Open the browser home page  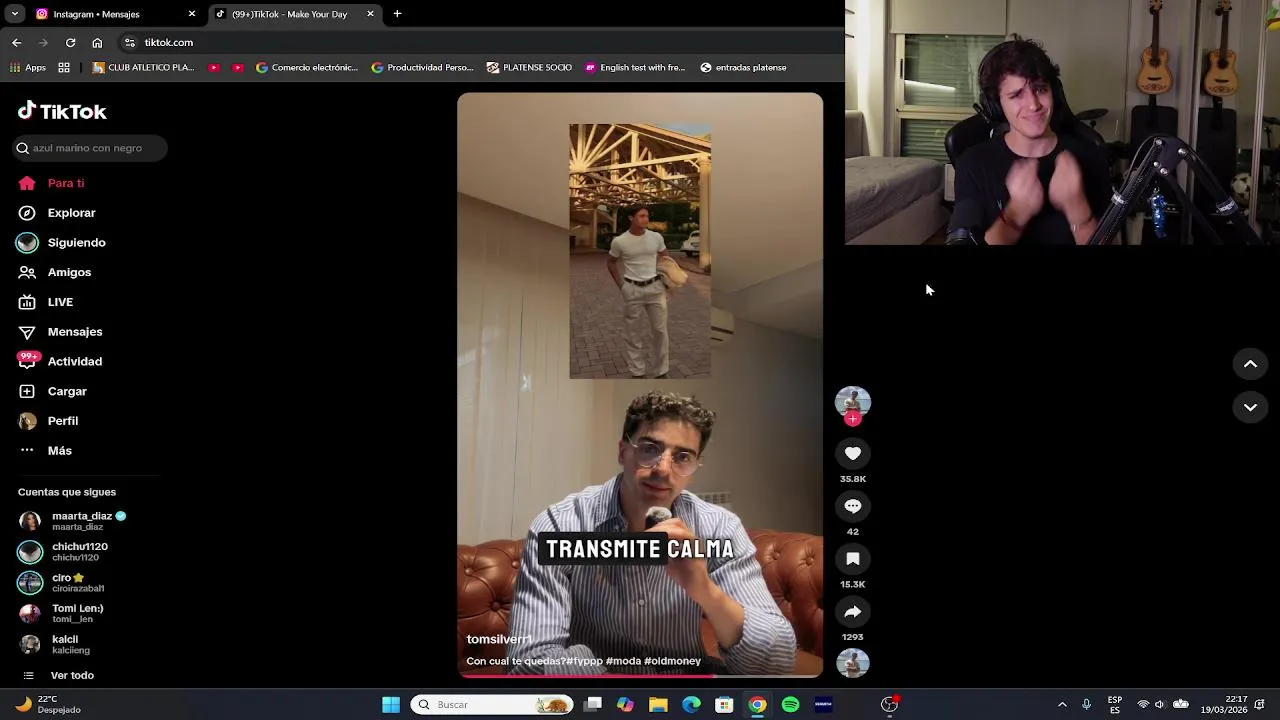[97, 43]
